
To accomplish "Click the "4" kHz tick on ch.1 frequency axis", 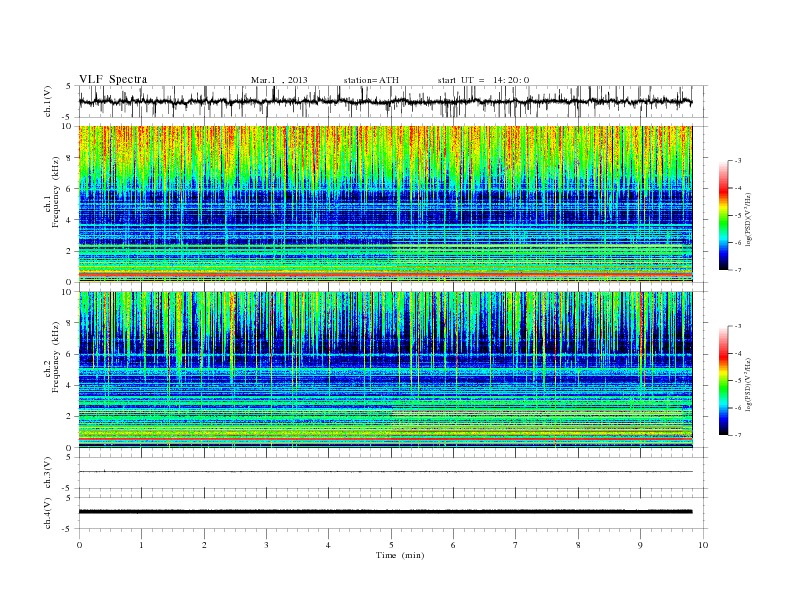I will pyautogui.click(x=69, y=220).
